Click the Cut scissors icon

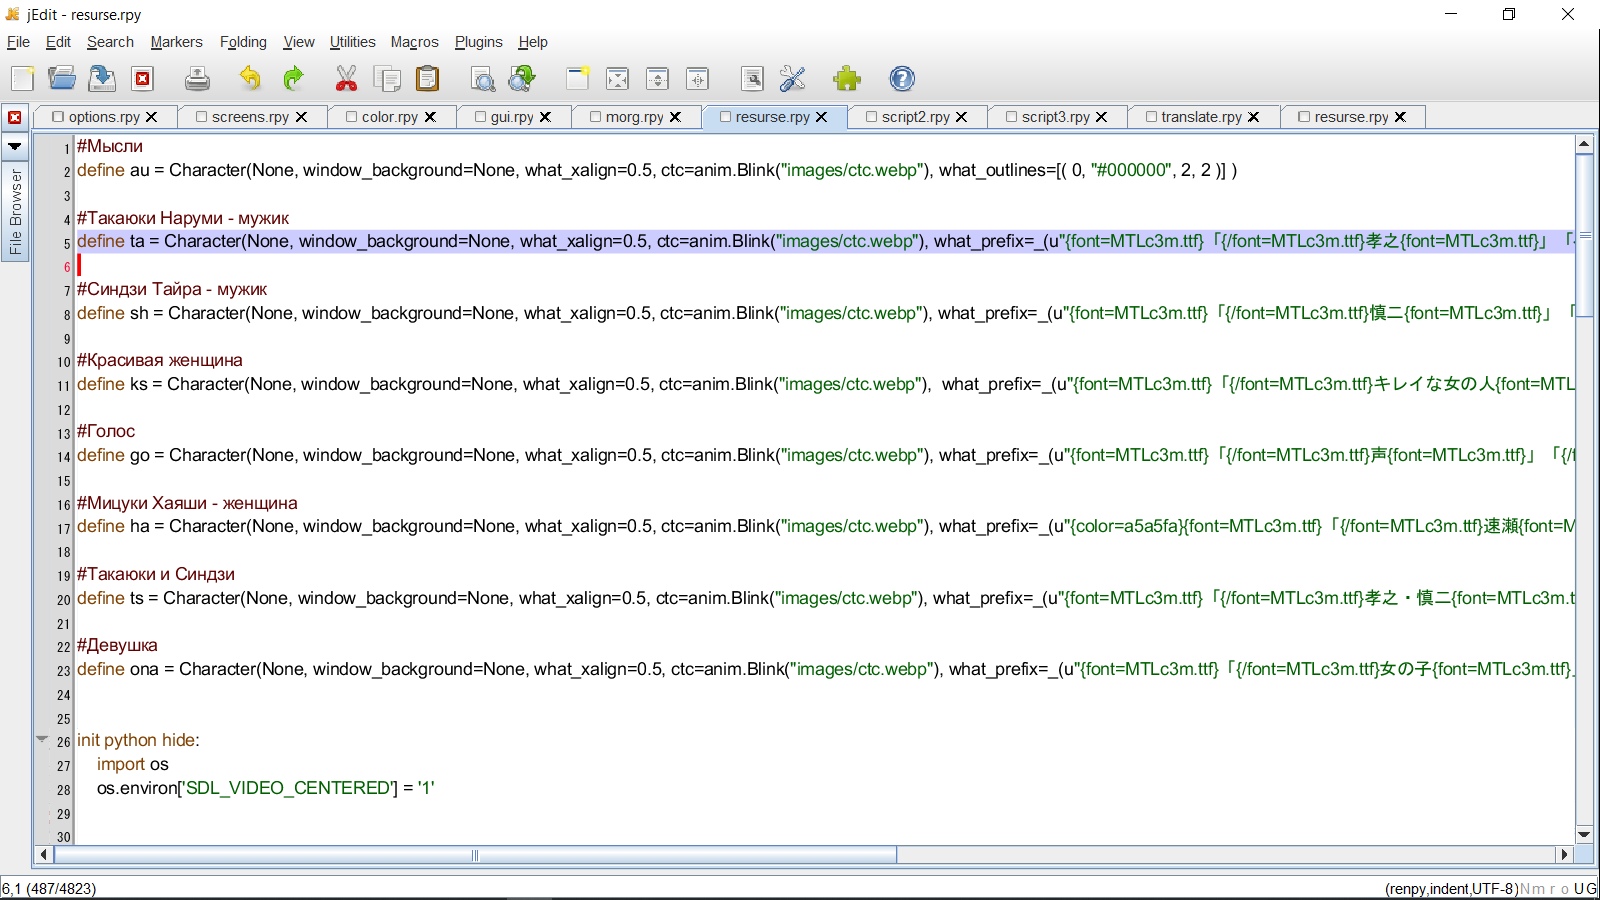tap(346, 79)
